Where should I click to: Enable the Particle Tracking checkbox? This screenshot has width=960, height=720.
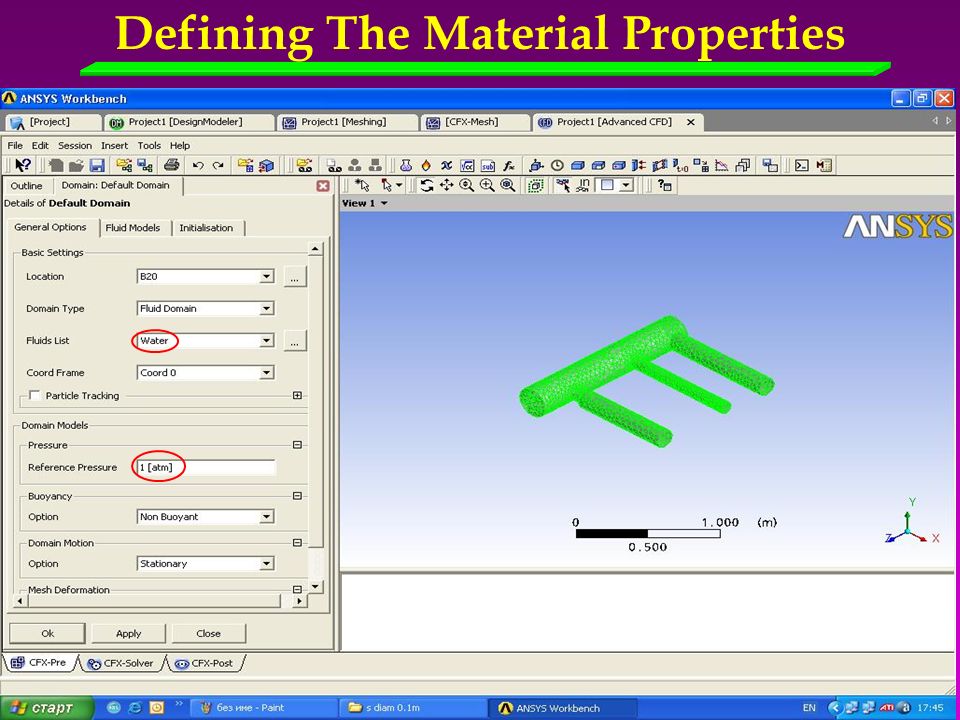coord(35,396)
